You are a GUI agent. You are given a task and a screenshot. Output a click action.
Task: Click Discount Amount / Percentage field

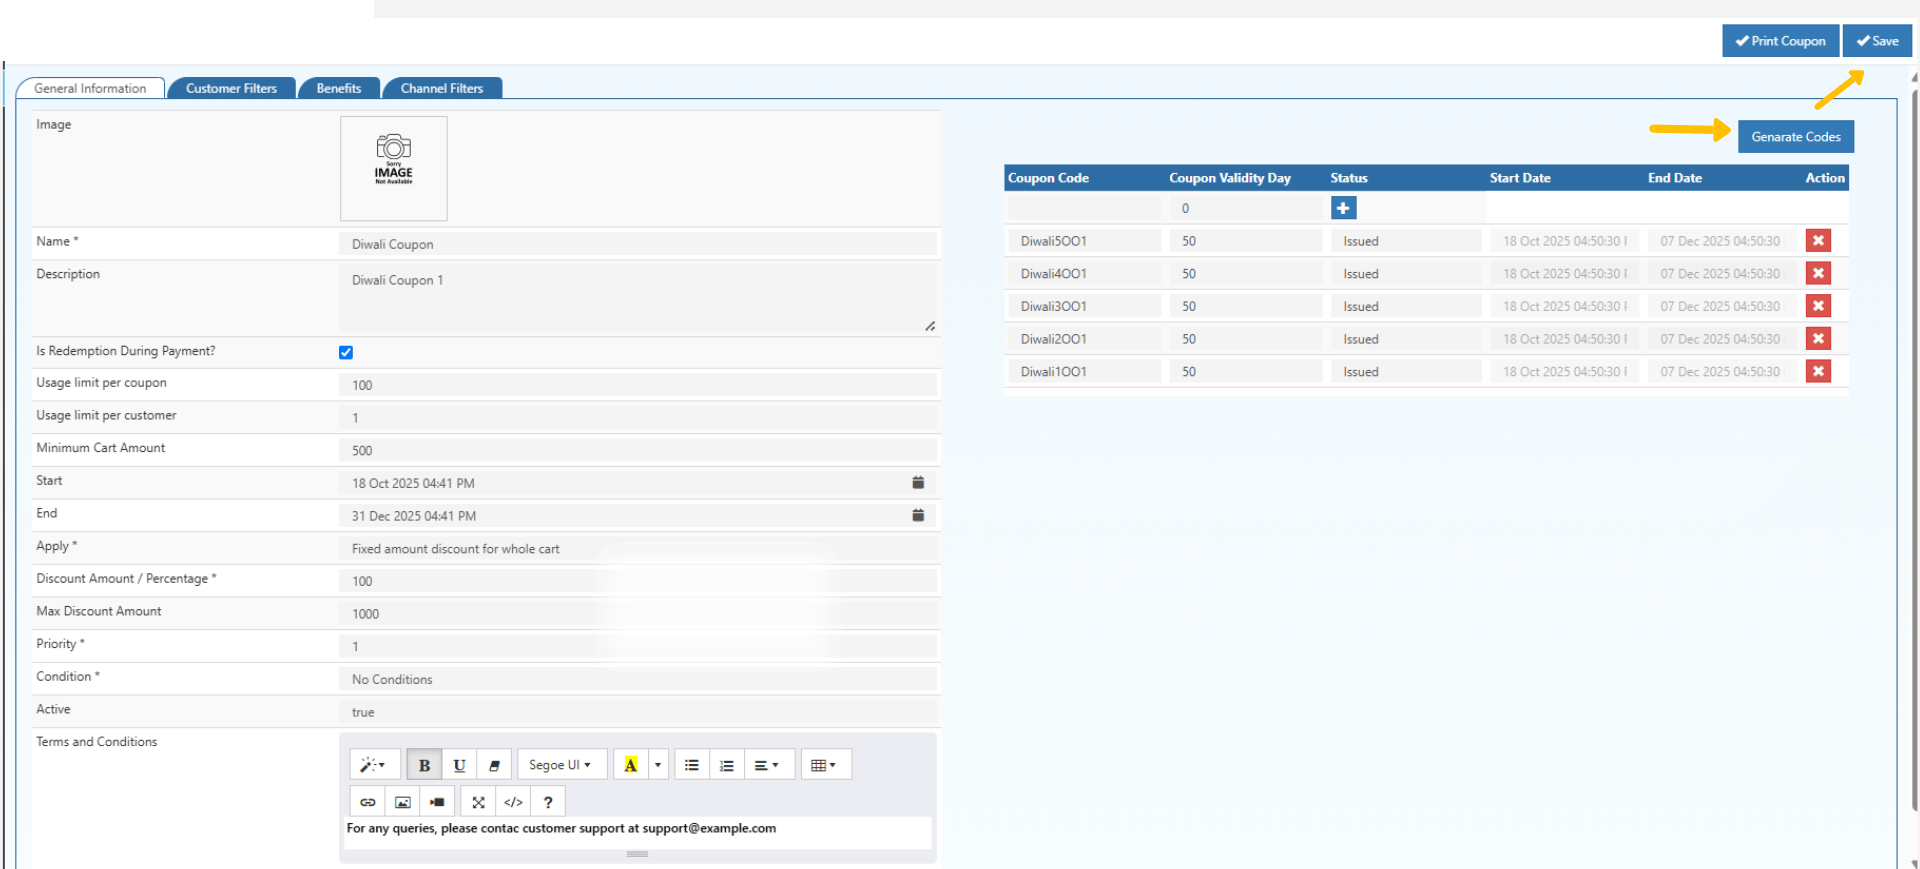click(638, 581)
